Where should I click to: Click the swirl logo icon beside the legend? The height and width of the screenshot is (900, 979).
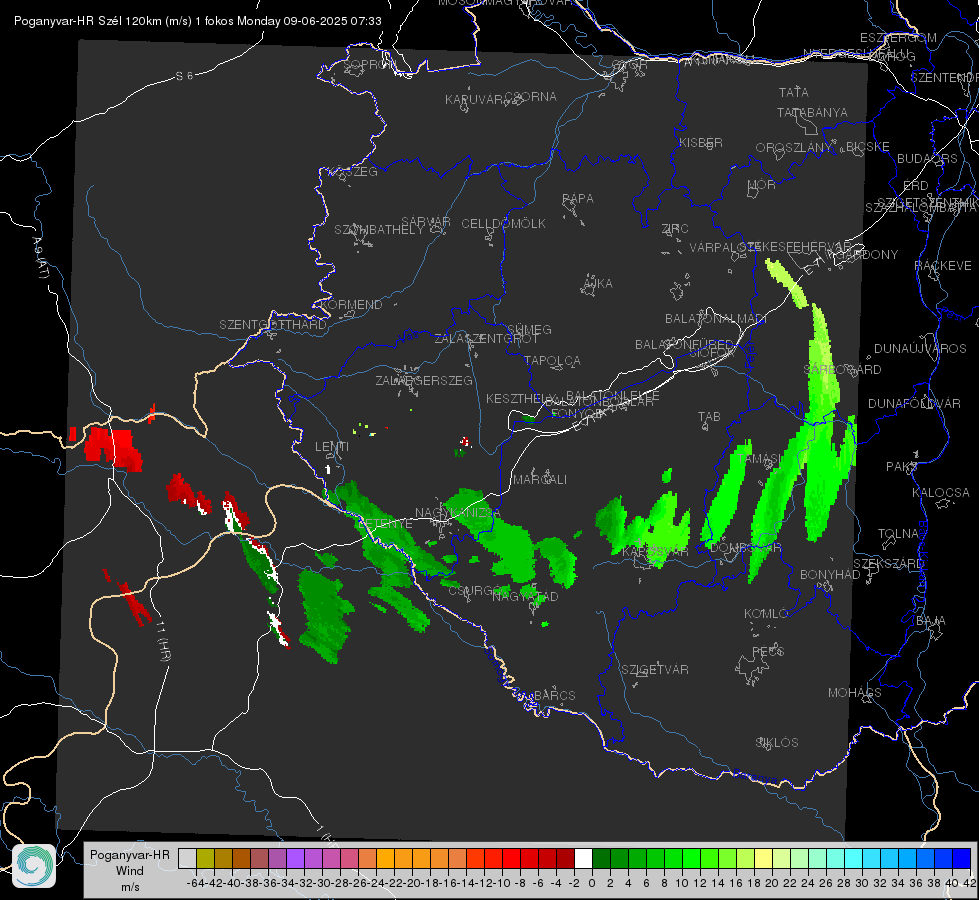click(x=34, y=866)
